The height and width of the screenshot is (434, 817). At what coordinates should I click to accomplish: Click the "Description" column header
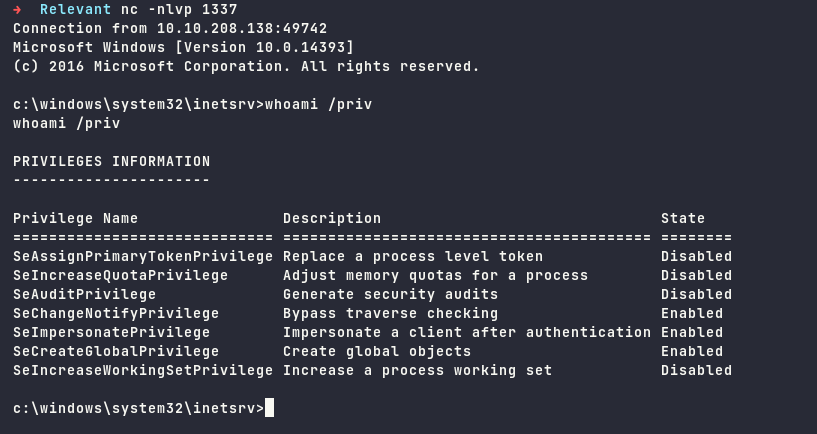(331, 218)
